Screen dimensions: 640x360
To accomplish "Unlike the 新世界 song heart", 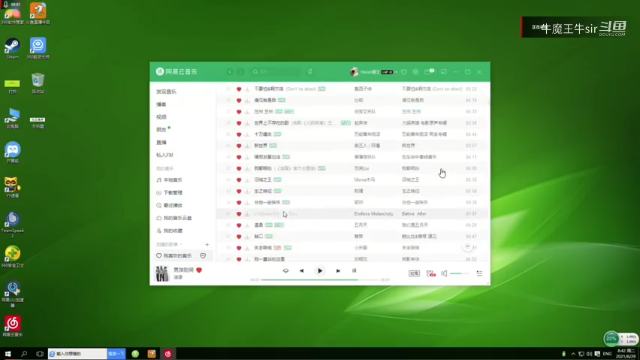I will pos(239,146).
